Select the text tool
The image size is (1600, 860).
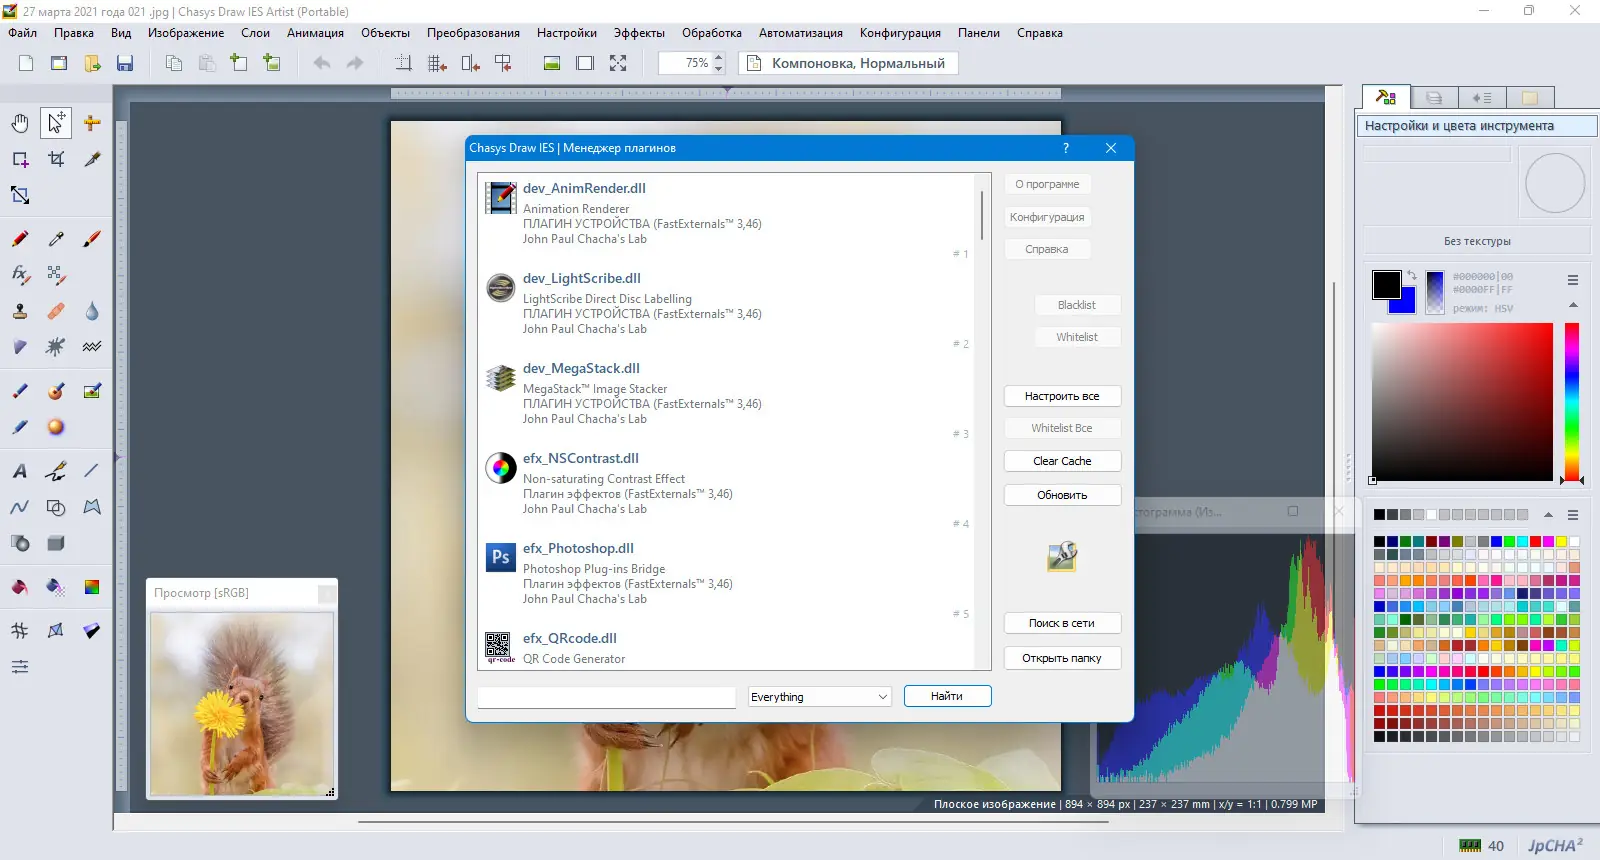point(20,471)
